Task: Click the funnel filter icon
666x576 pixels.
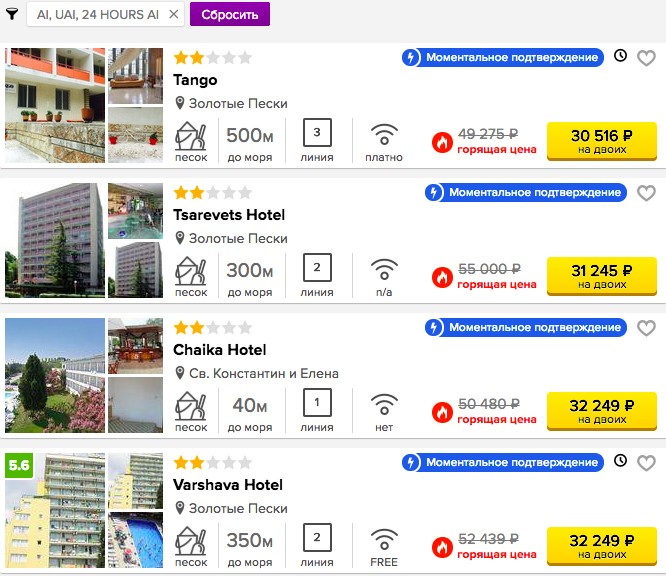Action: [12, 14]
